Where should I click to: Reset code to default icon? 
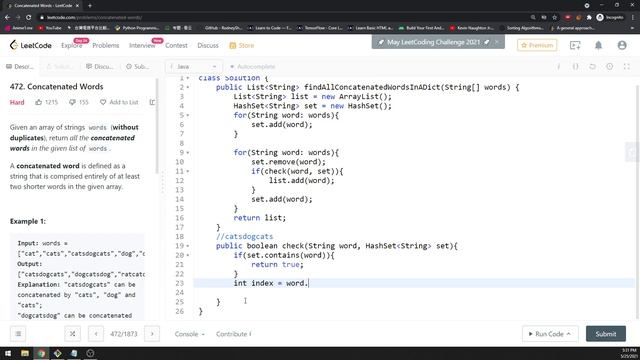pyautogui.click(x=592, y=67)
